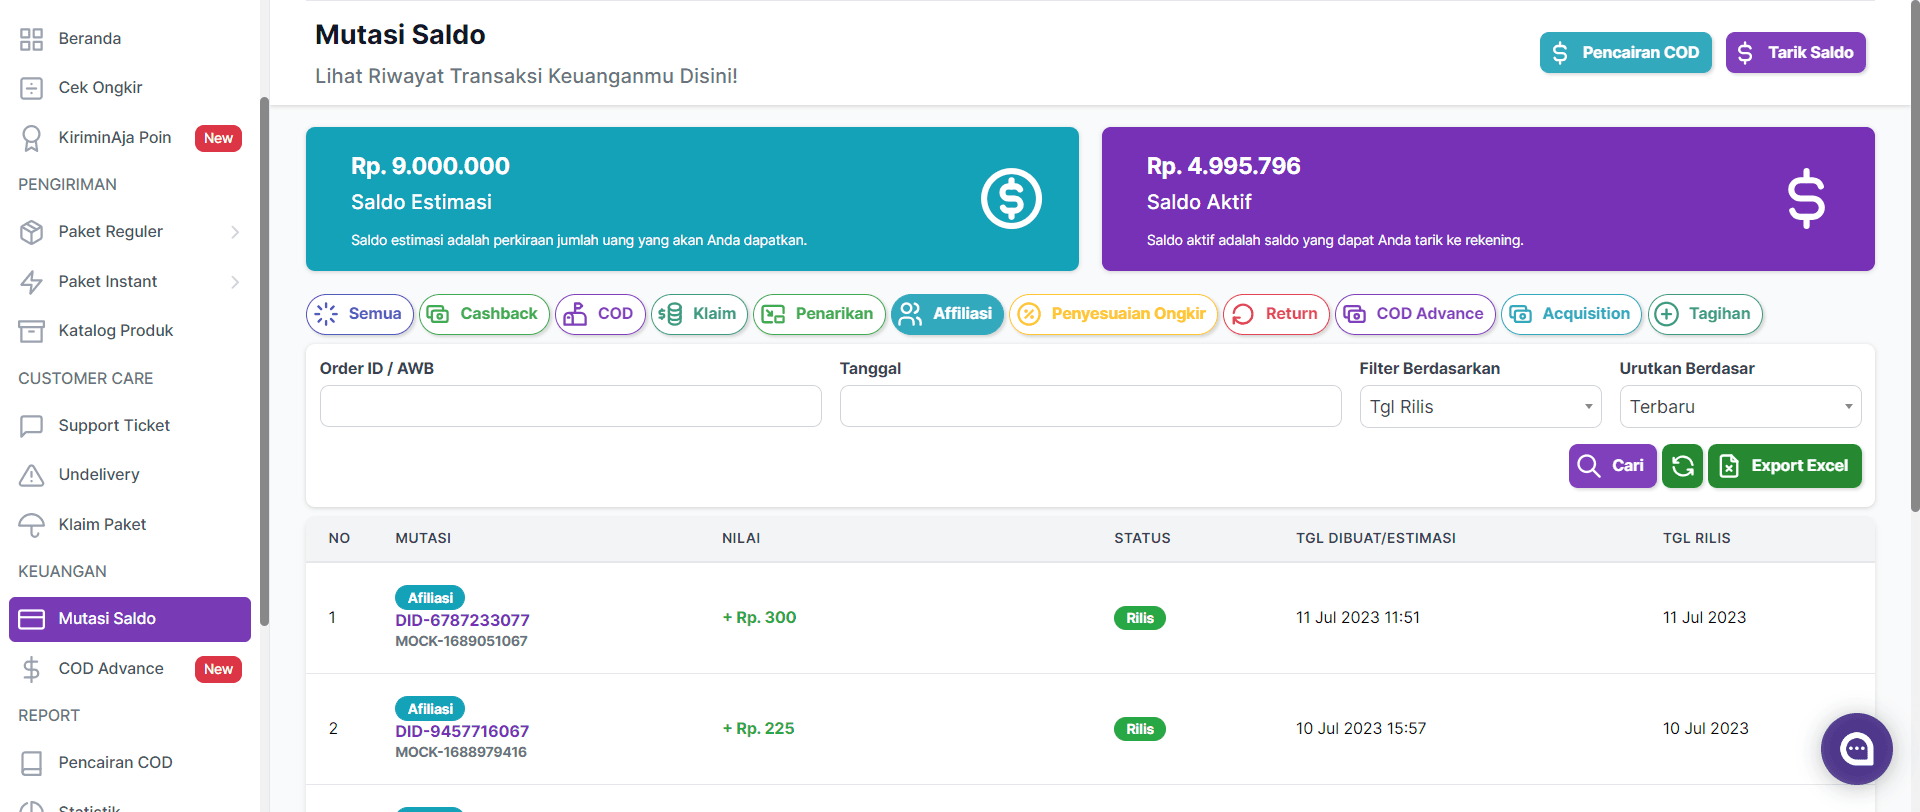Open Cek Ongkir from sidebar
This screenshot has height=812, width=1920.
pyautogui.click(x=100, y=88)
